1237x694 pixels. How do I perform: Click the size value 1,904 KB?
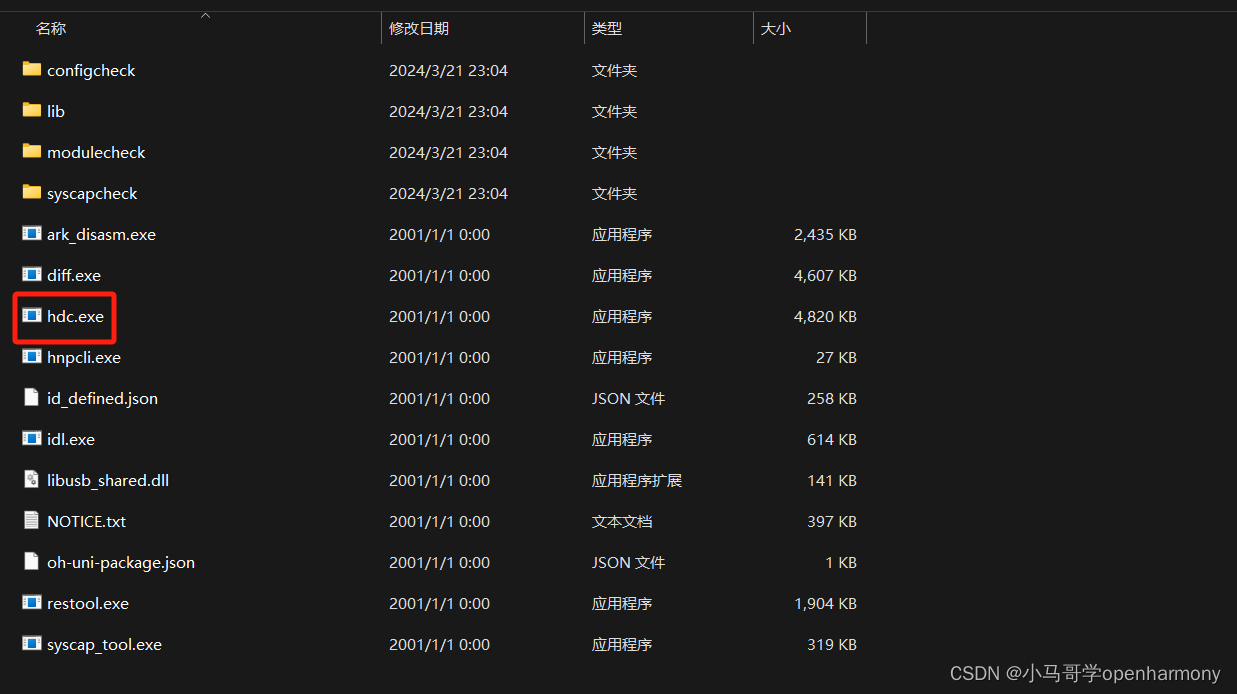pyautogui.click(x=825, y=604)
